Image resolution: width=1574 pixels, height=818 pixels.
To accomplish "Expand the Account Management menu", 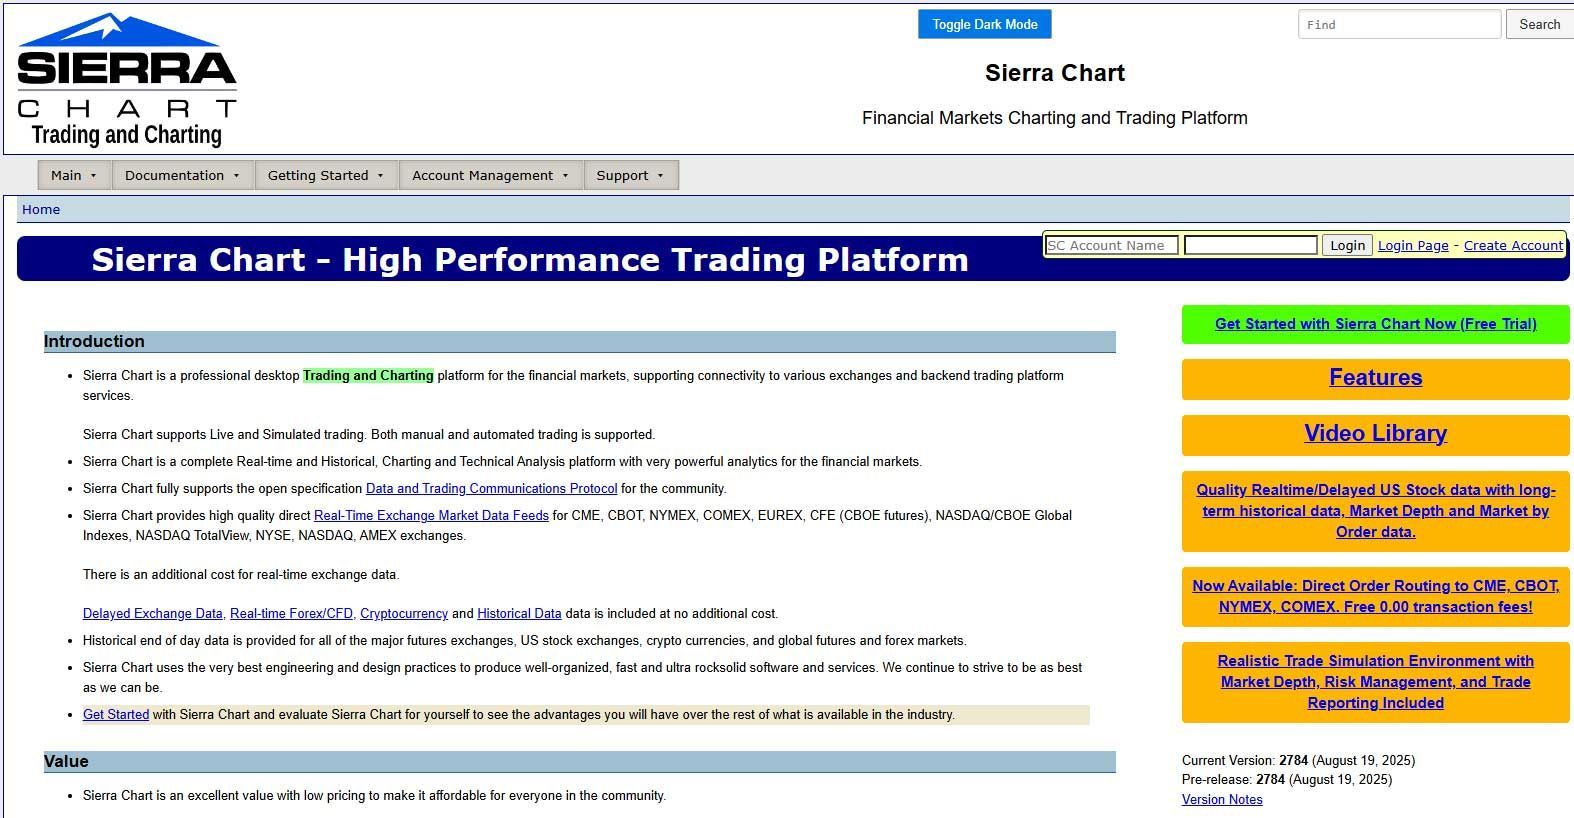I will 490,175.
